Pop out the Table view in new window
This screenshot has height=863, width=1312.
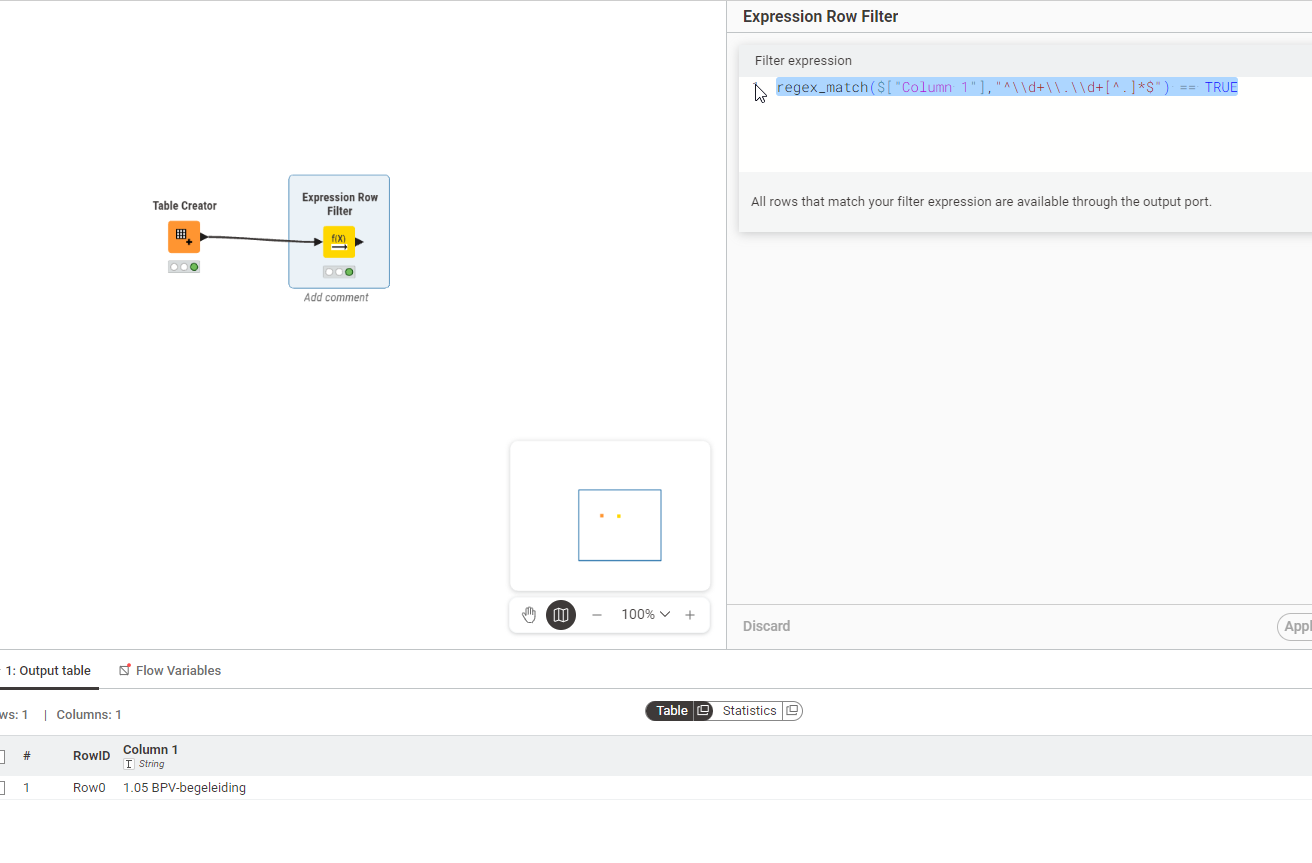point(703,711)
